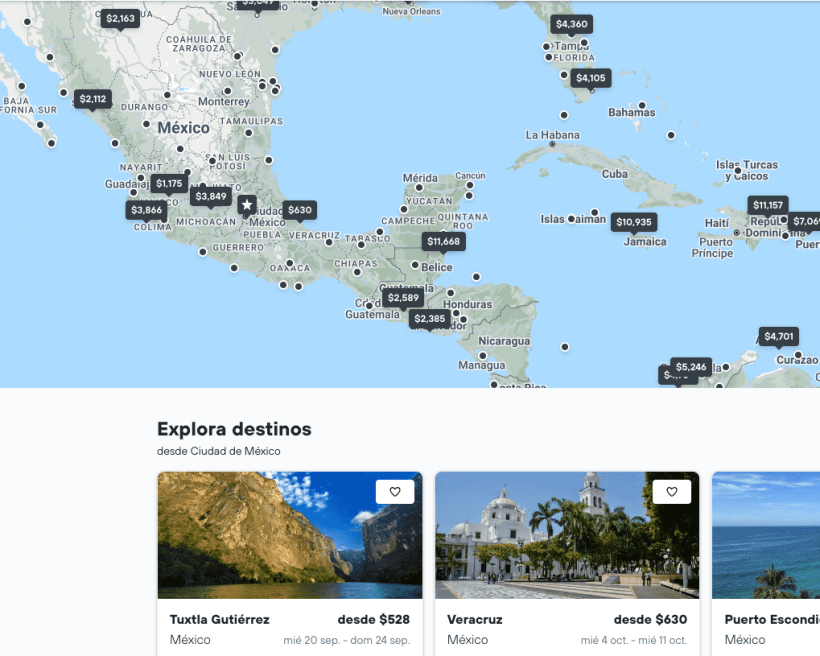
Task: Open the $2,589 marker over Guatemala
Action: (x=403, y=298)
